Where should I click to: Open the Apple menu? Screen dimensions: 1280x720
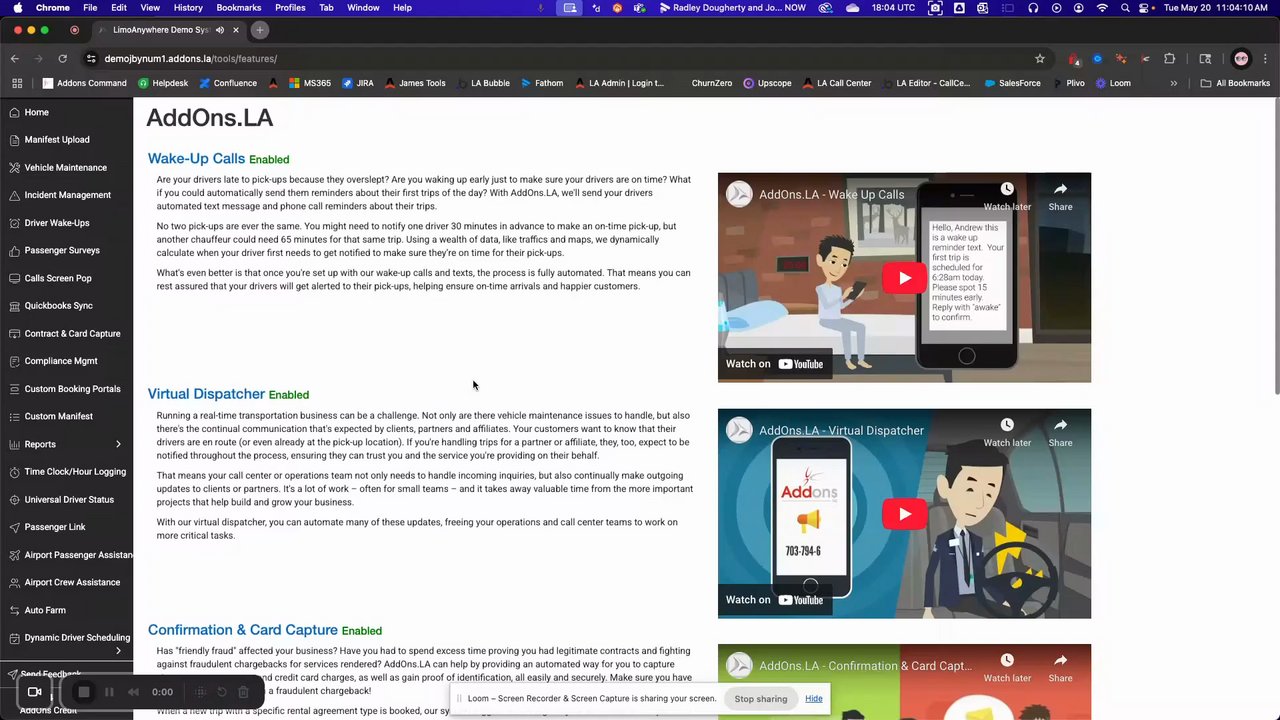pyautogui.click(x=16, y=8)
